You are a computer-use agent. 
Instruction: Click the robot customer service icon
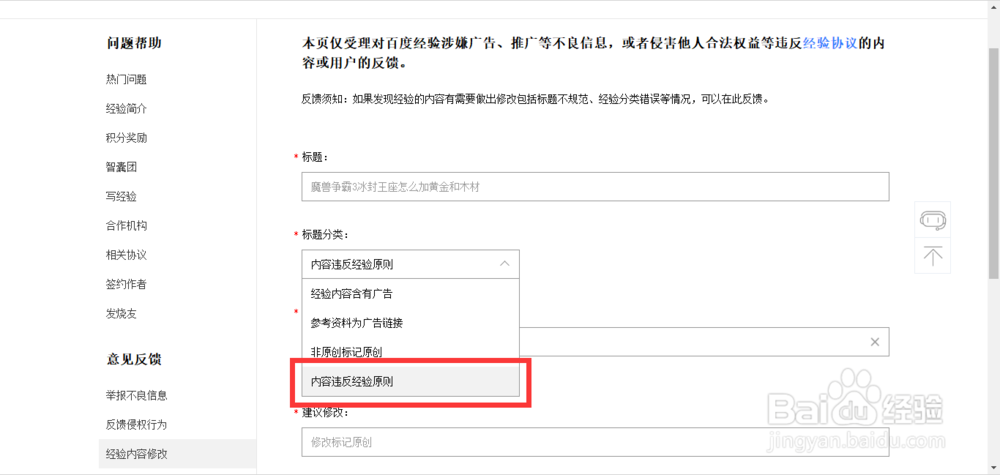933,220
